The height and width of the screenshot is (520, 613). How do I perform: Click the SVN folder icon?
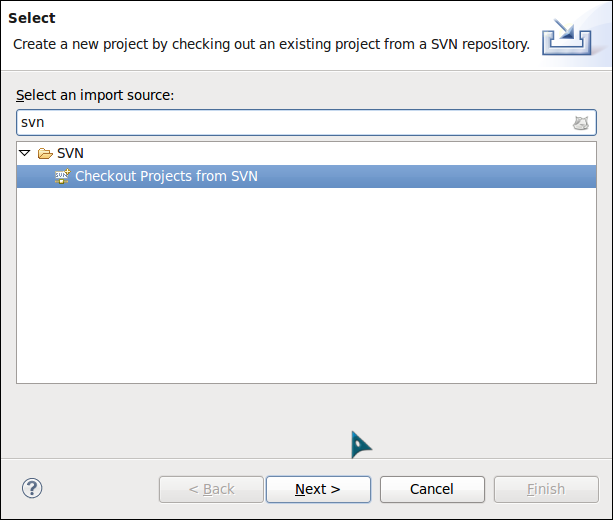point(45,153)
